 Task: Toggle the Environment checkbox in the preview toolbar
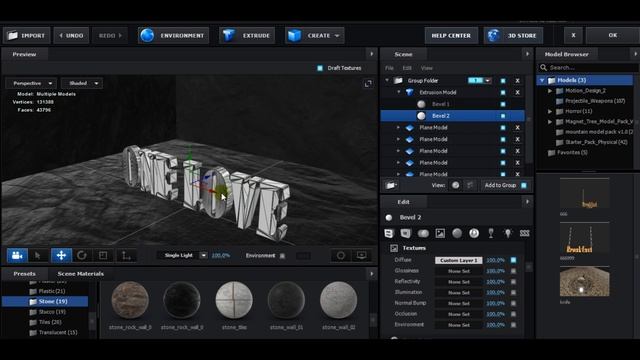pos(282,256)
